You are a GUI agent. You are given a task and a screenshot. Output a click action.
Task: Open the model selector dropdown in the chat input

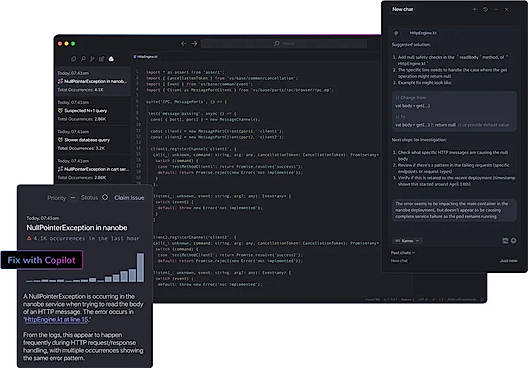pyautogui.click(x=407, y=241)
